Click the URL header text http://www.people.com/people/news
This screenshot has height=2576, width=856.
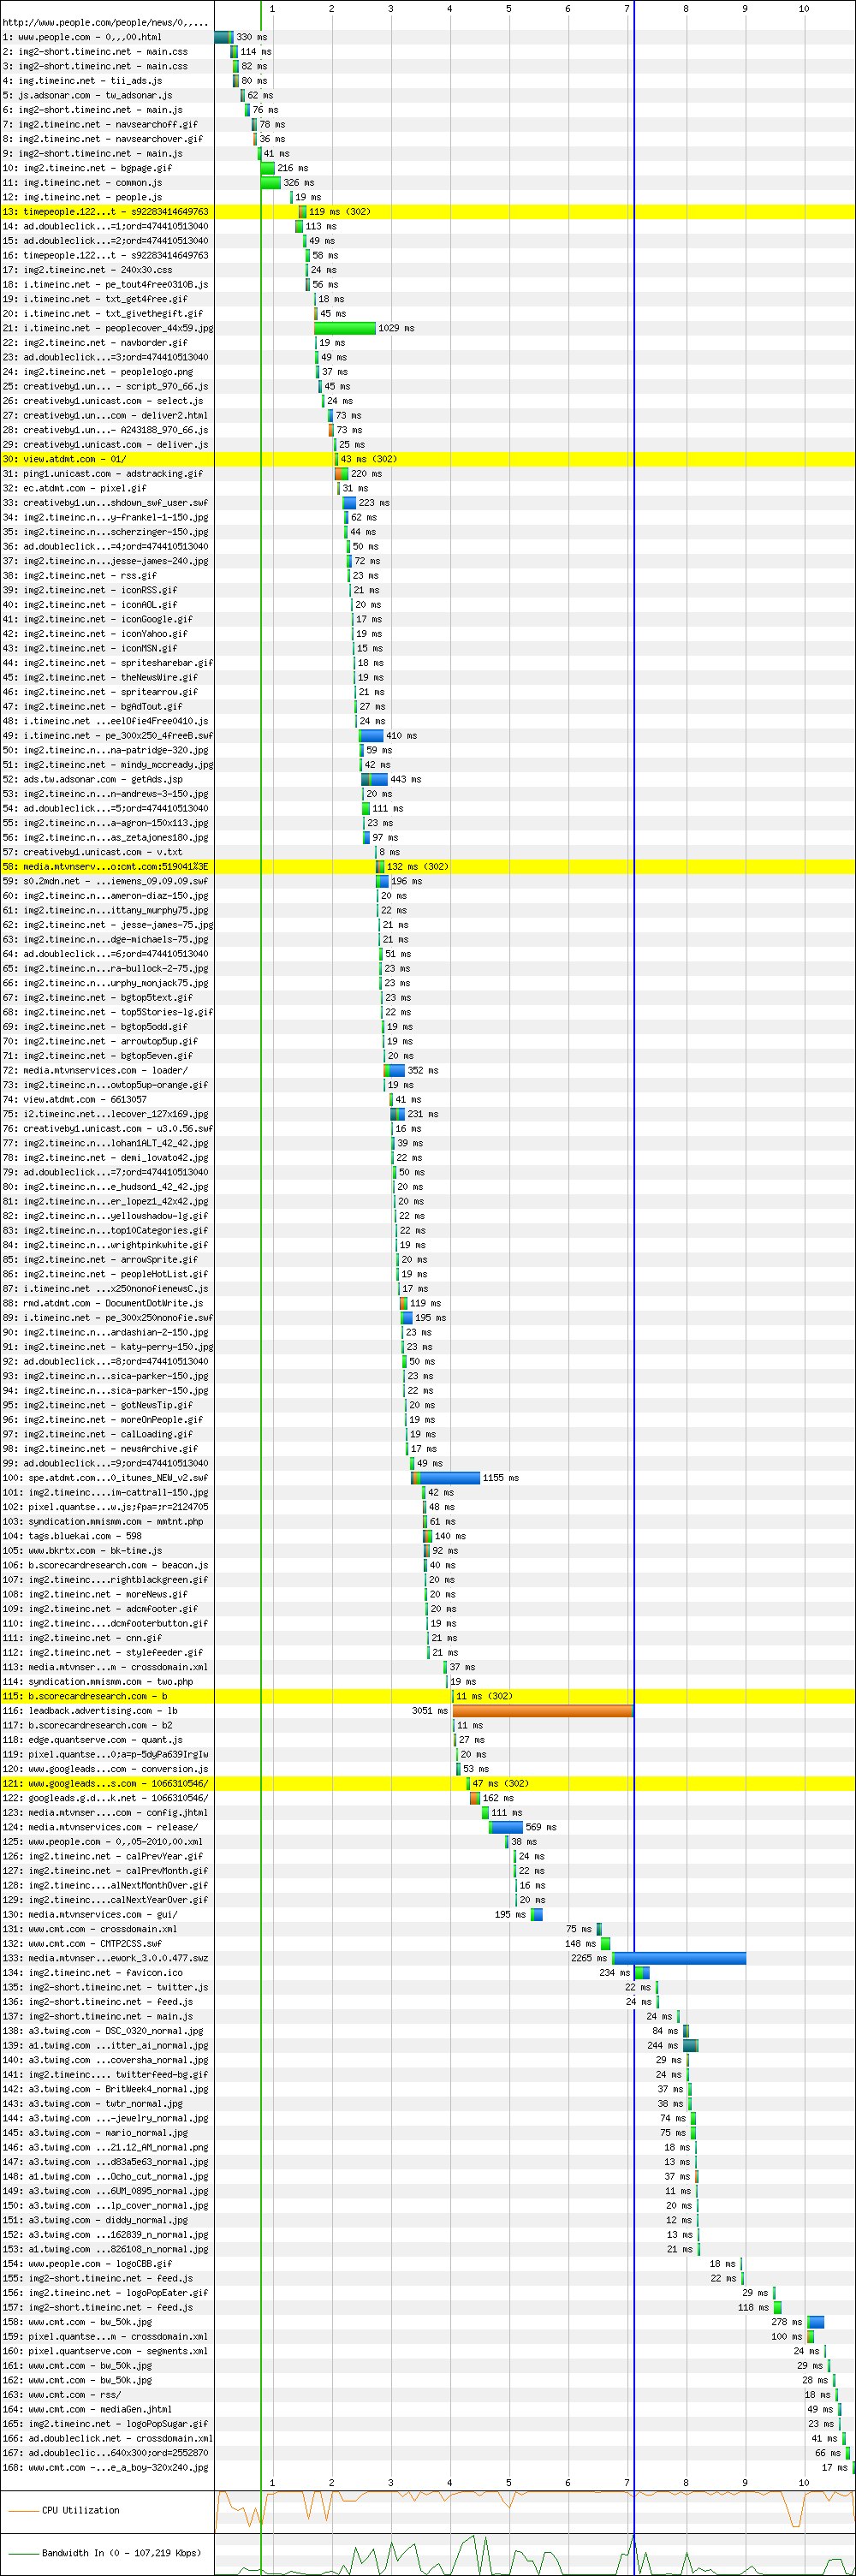[x=106, y=22]
